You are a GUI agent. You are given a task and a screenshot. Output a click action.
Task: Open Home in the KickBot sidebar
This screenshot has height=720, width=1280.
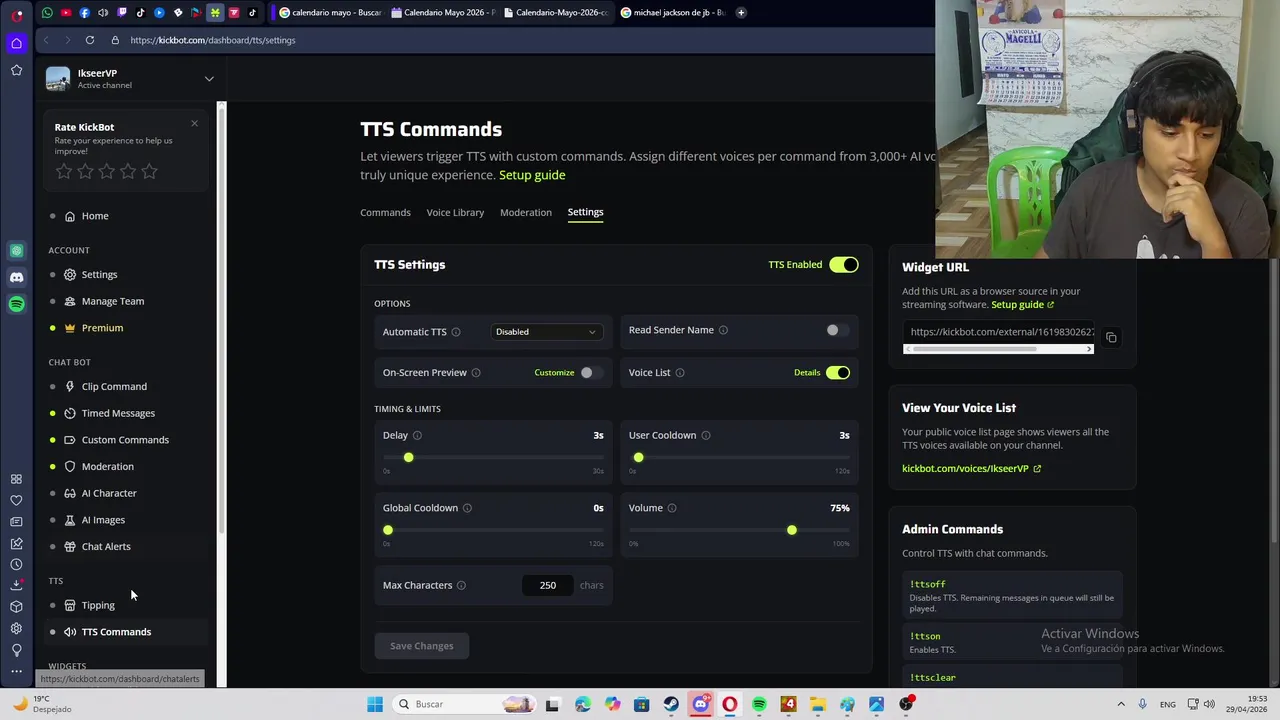(x=95, y=216)
